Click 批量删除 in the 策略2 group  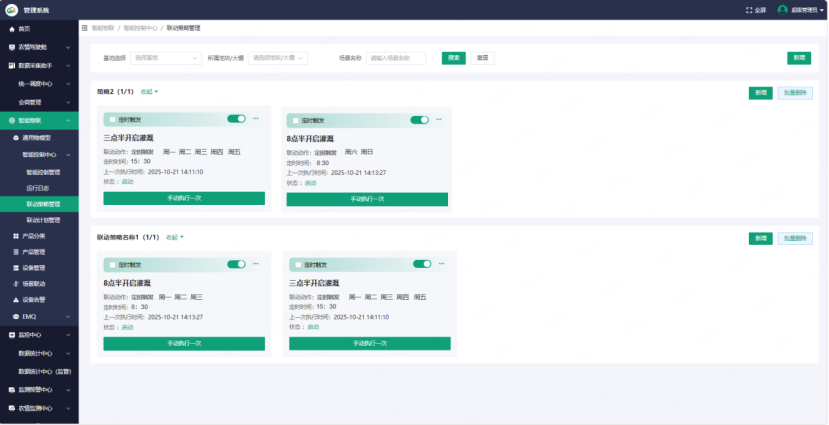point(795,93)
